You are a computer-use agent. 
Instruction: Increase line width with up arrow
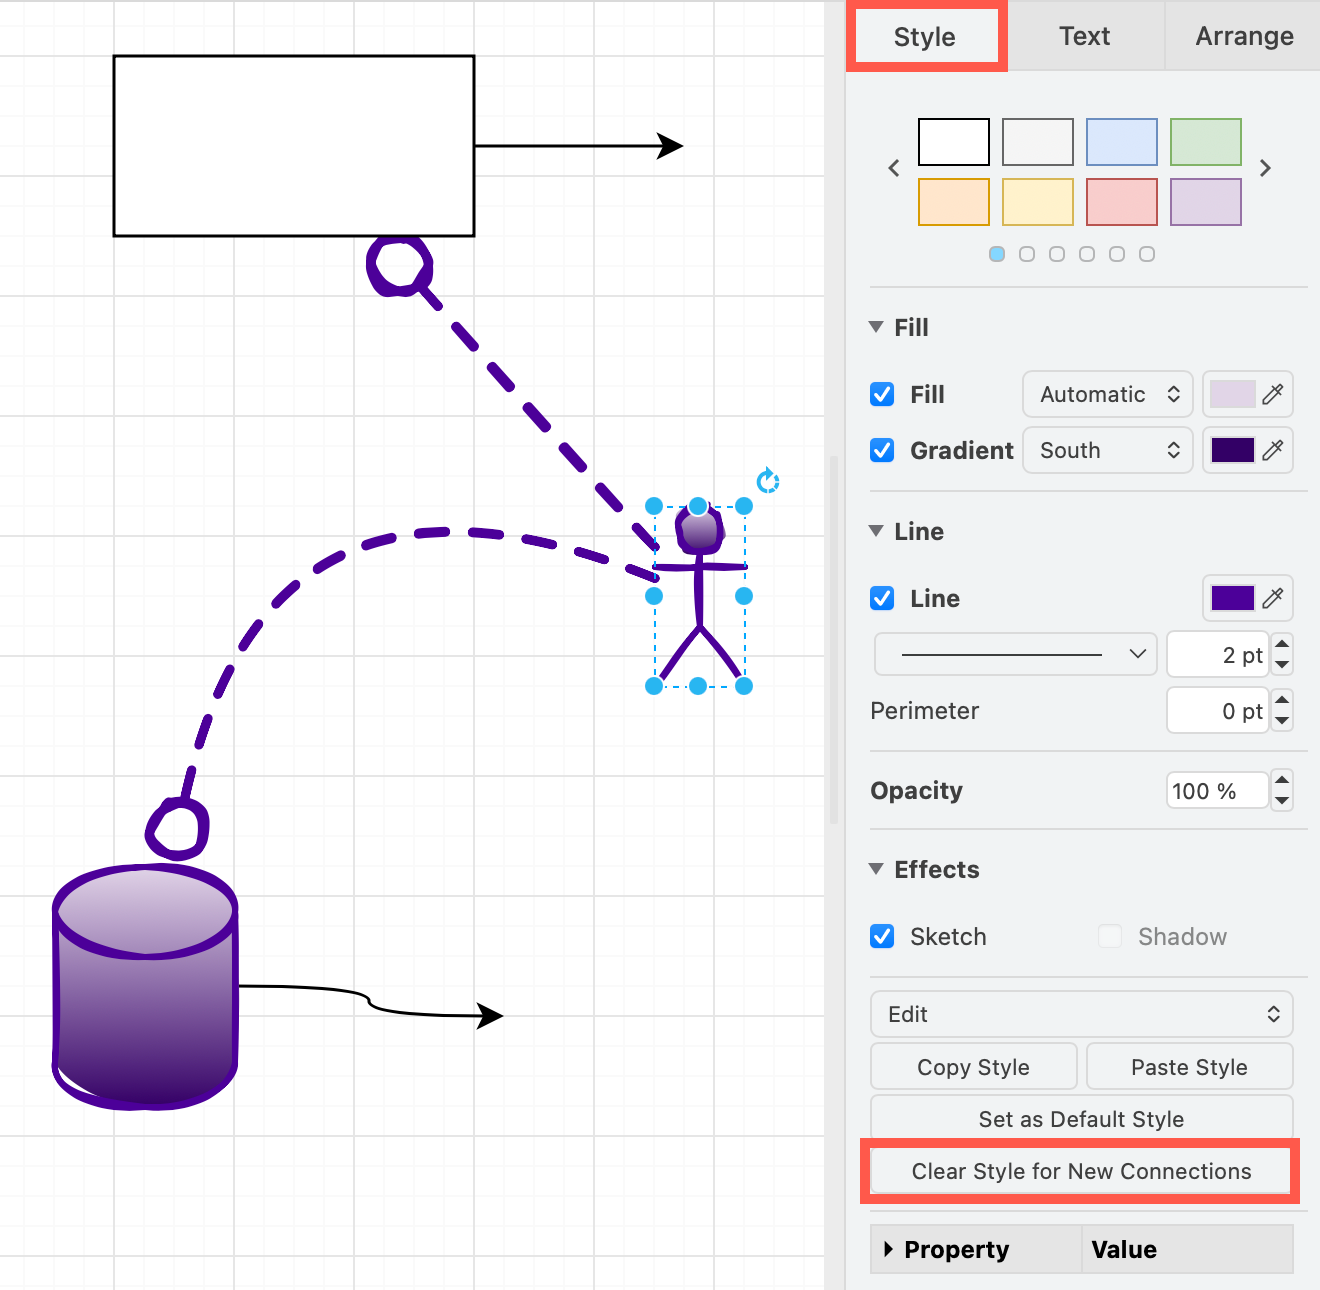click(1282, 645)
